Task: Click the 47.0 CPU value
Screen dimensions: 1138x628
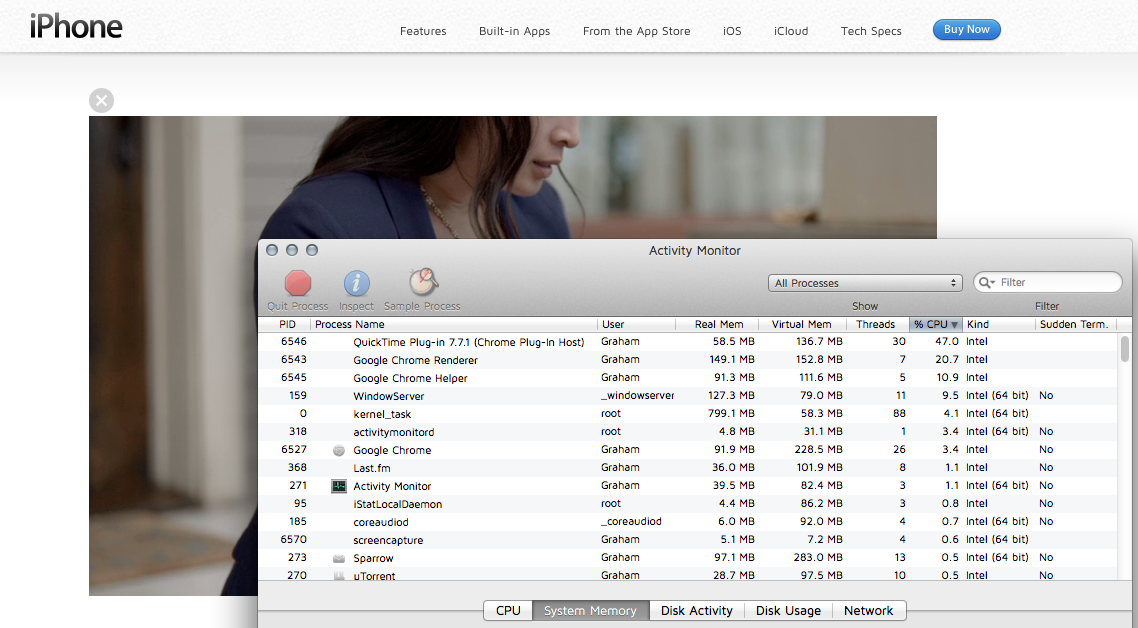Action: [946, 341]
